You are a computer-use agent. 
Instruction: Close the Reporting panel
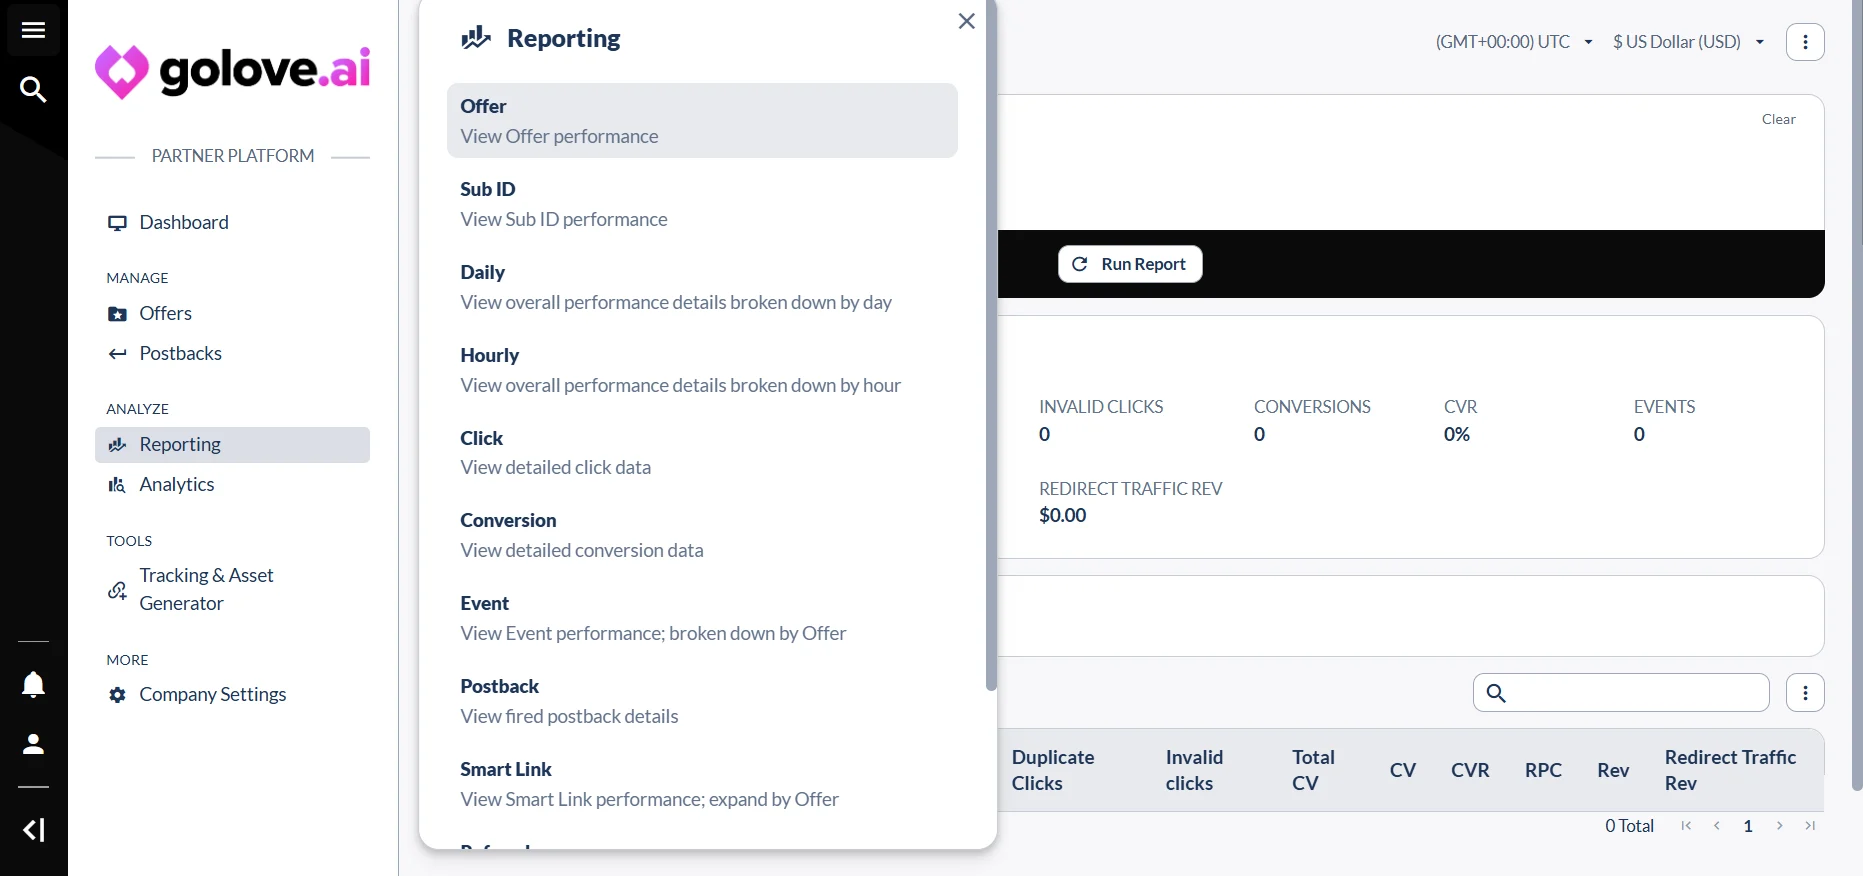[x=966, y=21]
